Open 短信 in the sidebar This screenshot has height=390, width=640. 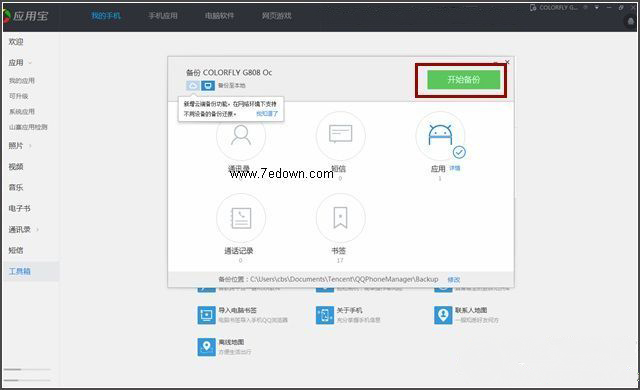(x=16, y=250)
